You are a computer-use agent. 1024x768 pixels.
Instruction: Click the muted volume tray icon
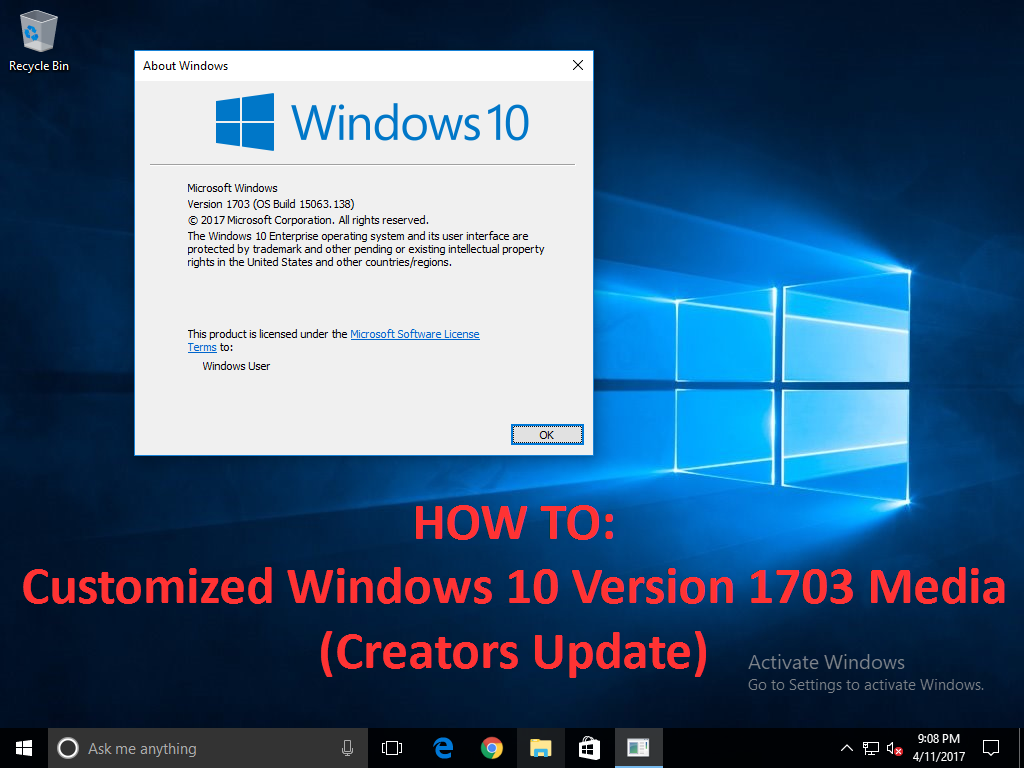pos(894,748)
